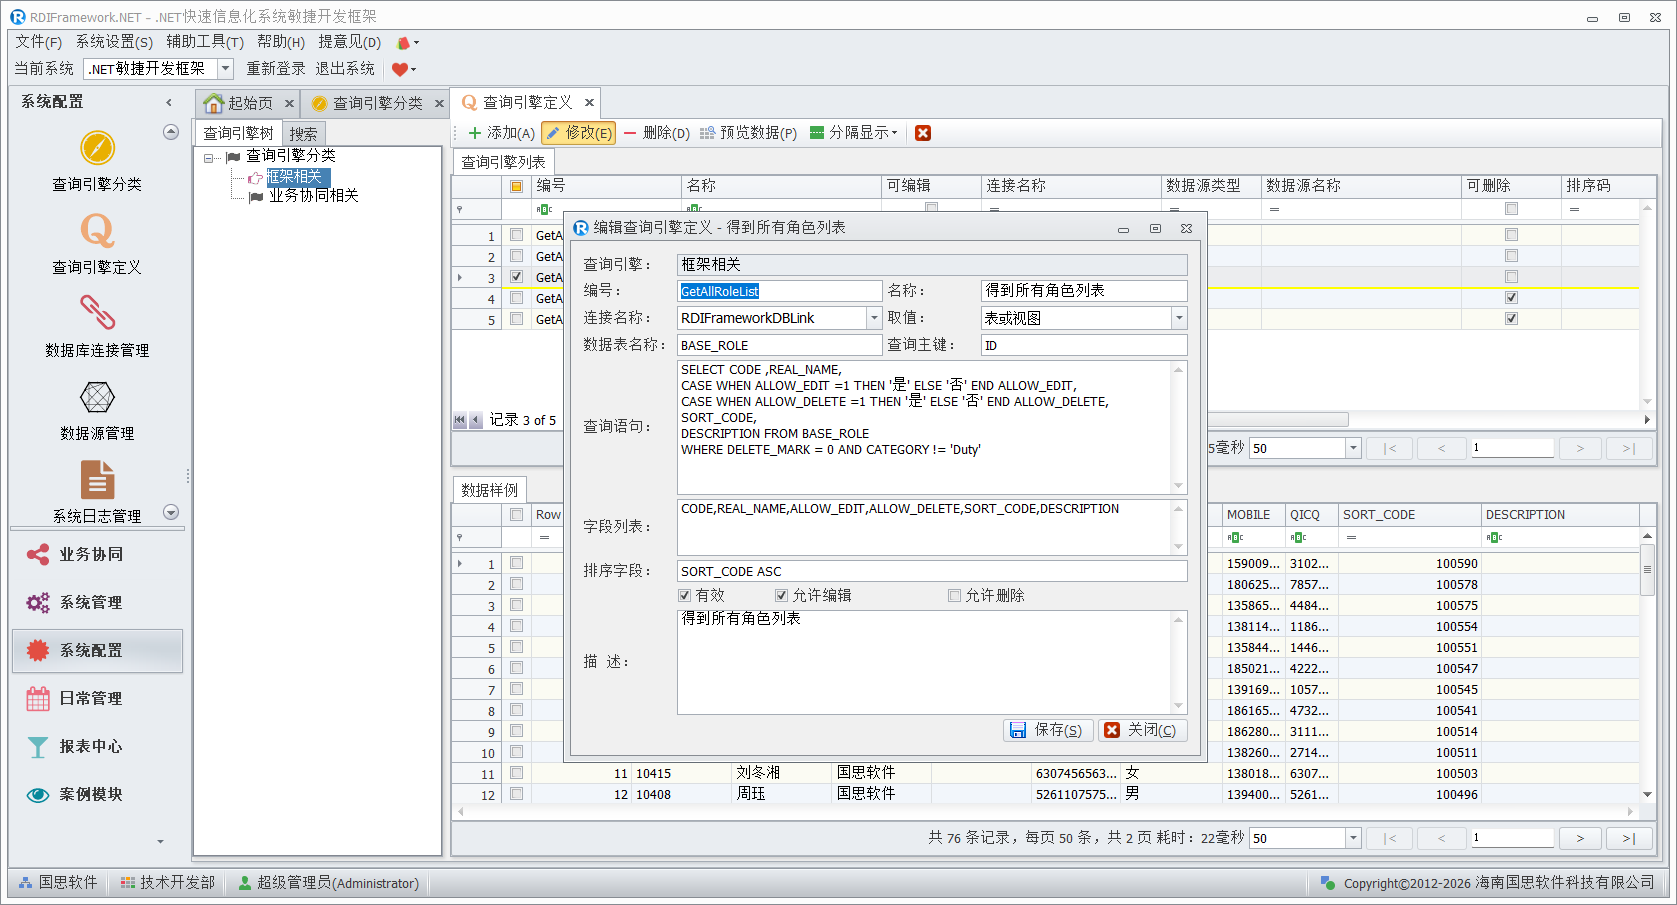Expand the 取值 dropdown list

pyautogui.click(x=1179, y=318)
